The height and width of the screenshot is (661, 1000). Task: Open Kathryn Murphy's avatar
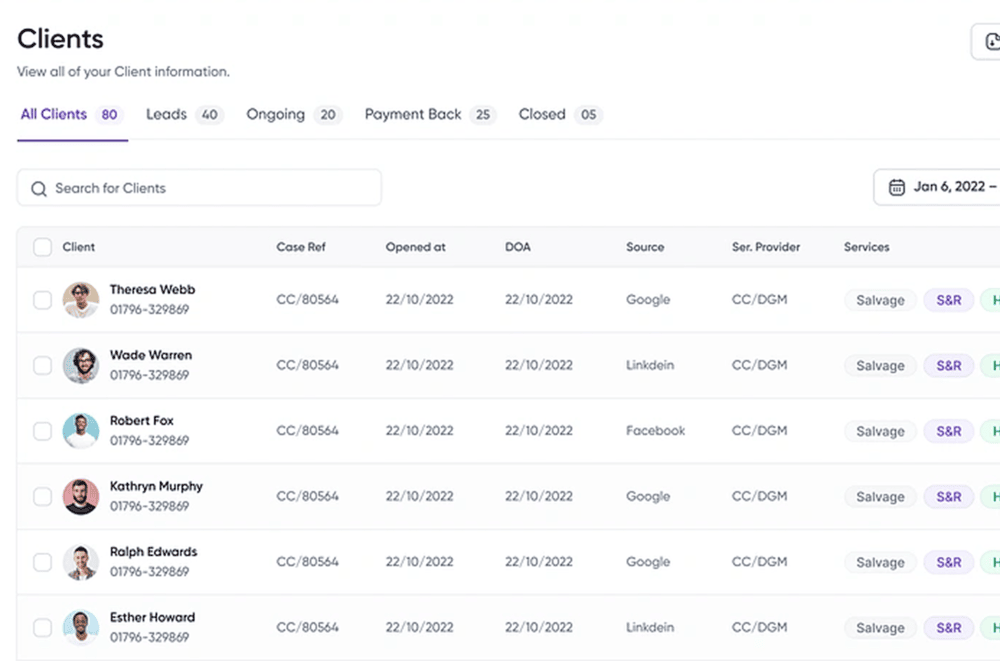[81, 496]
